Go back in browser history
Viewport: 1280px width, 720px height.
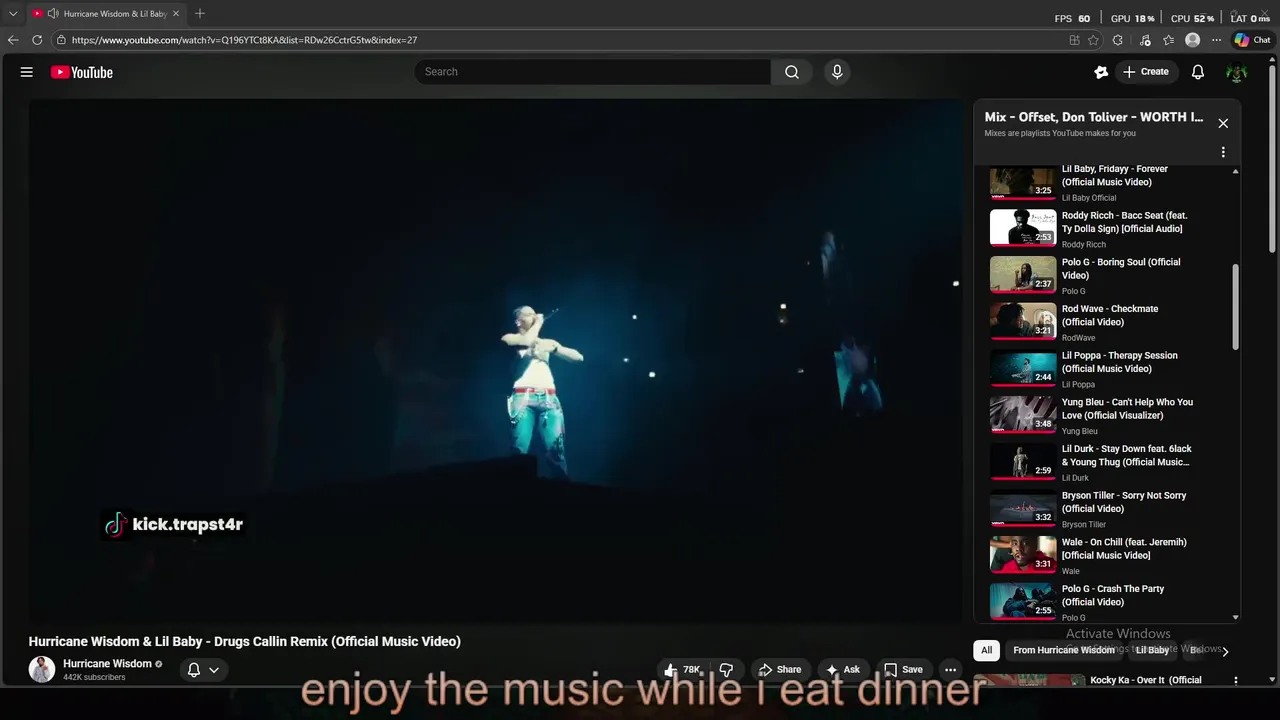[13, 40]
